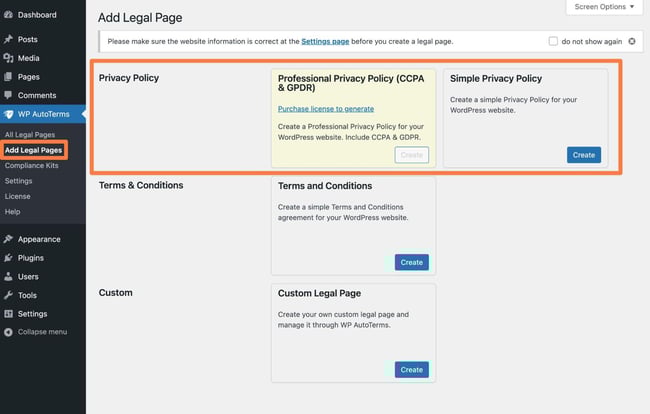
Task: Follow the Settings page link in notice
Action: pyautogui.click(x=325, y=41)
